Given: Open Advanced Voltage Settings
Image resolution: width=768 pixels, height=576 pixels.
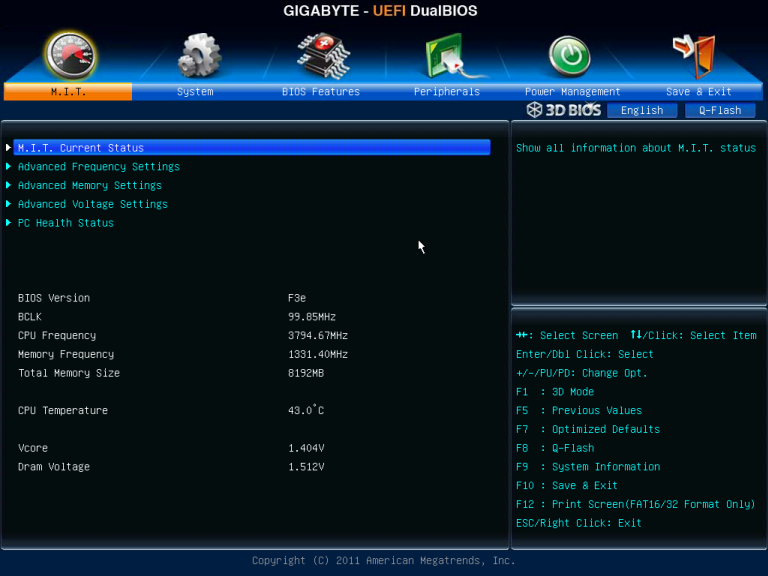Looking at the screenshot, I should (93, 204).
